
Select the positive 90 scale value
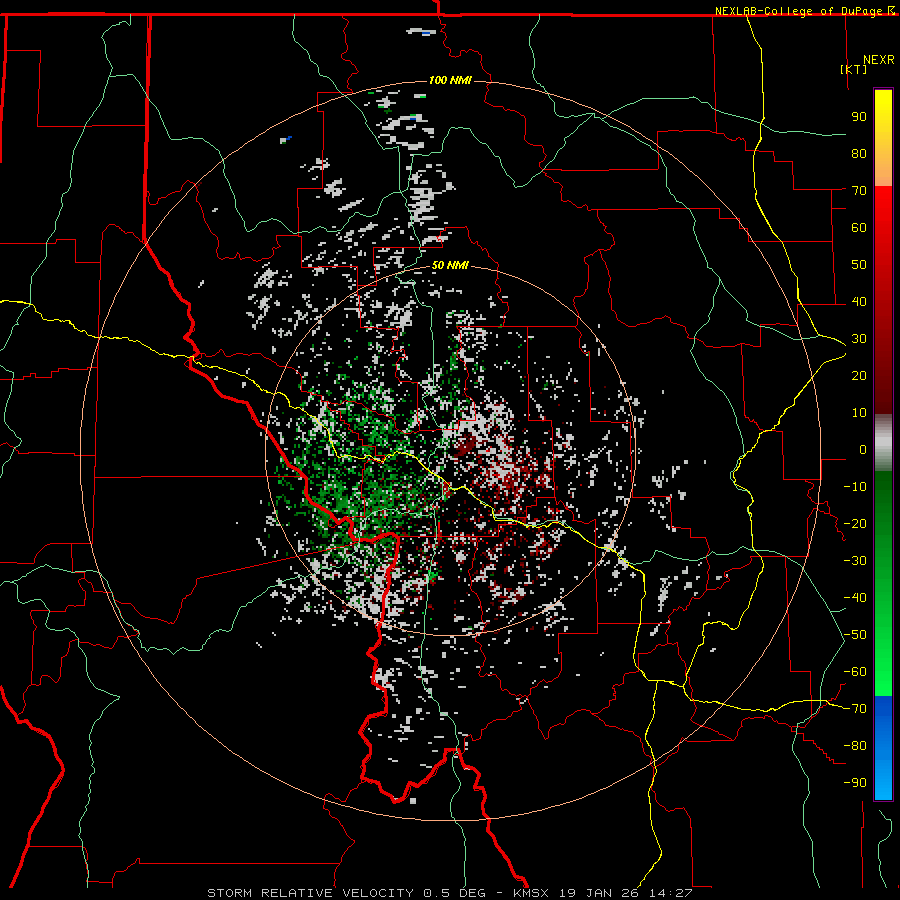tap(859, 117)
